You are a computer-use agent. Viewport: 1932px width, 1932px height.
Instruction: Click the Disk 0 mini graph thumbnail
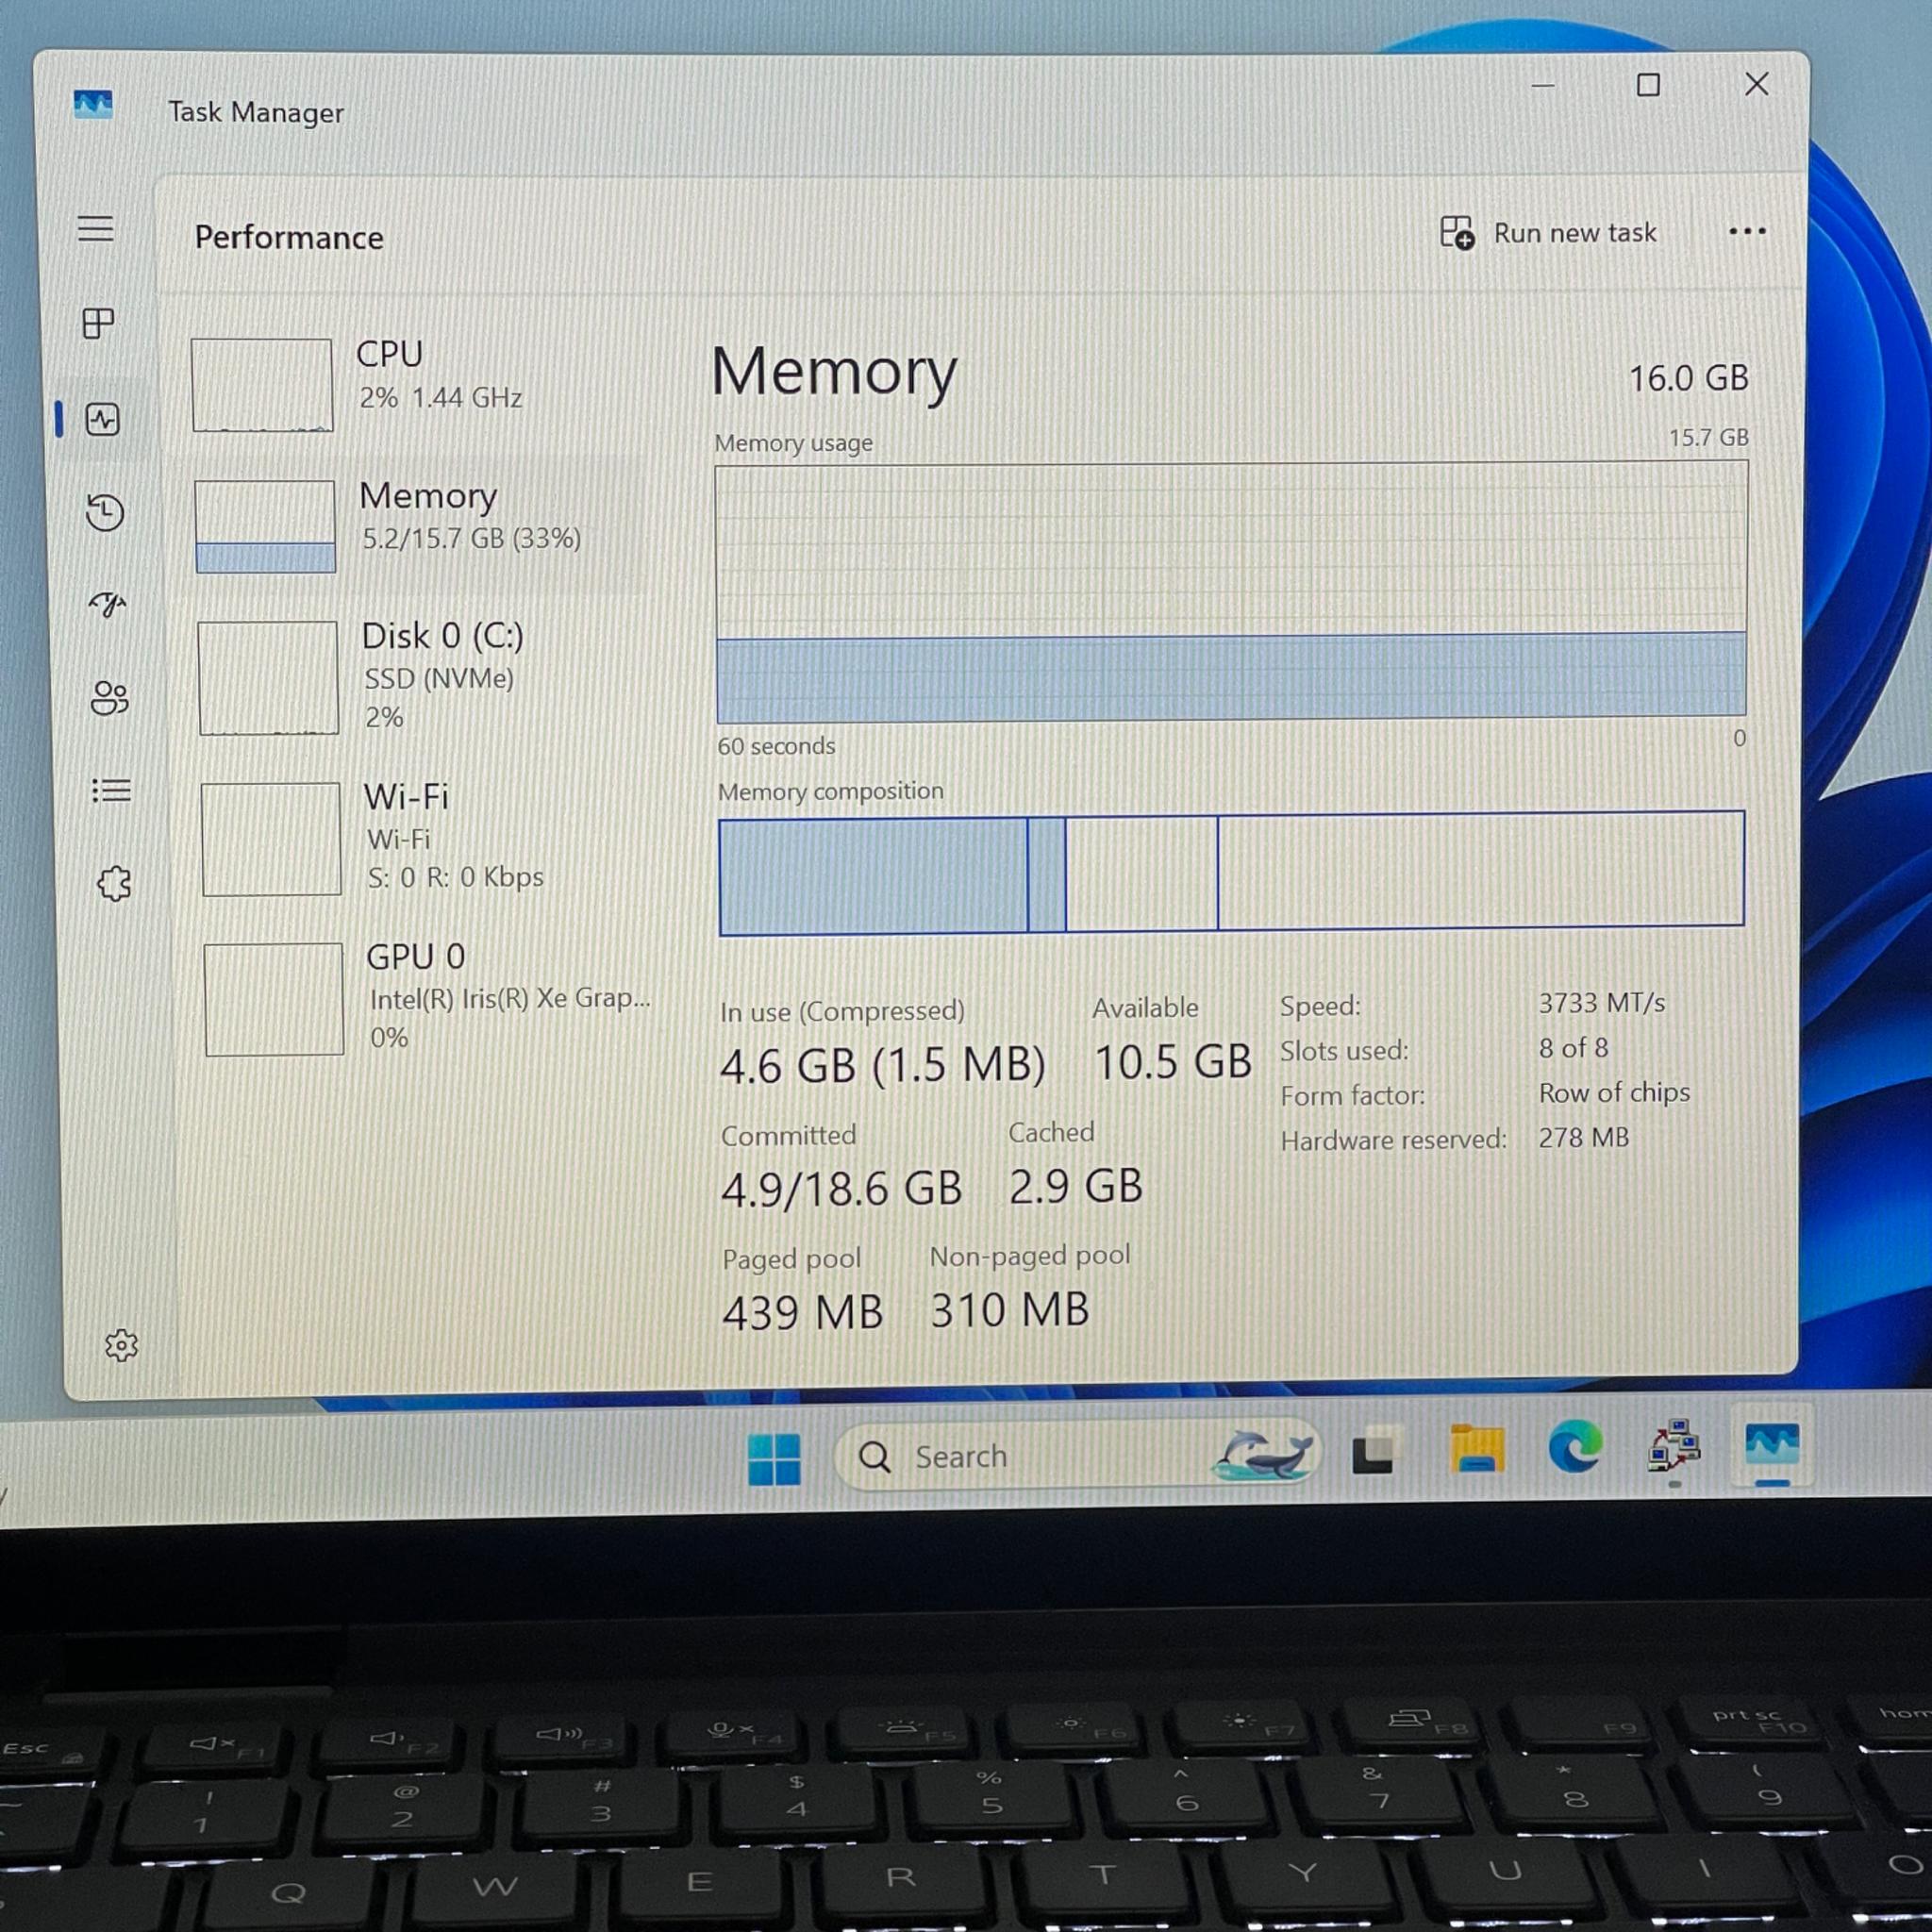(268, 678)
